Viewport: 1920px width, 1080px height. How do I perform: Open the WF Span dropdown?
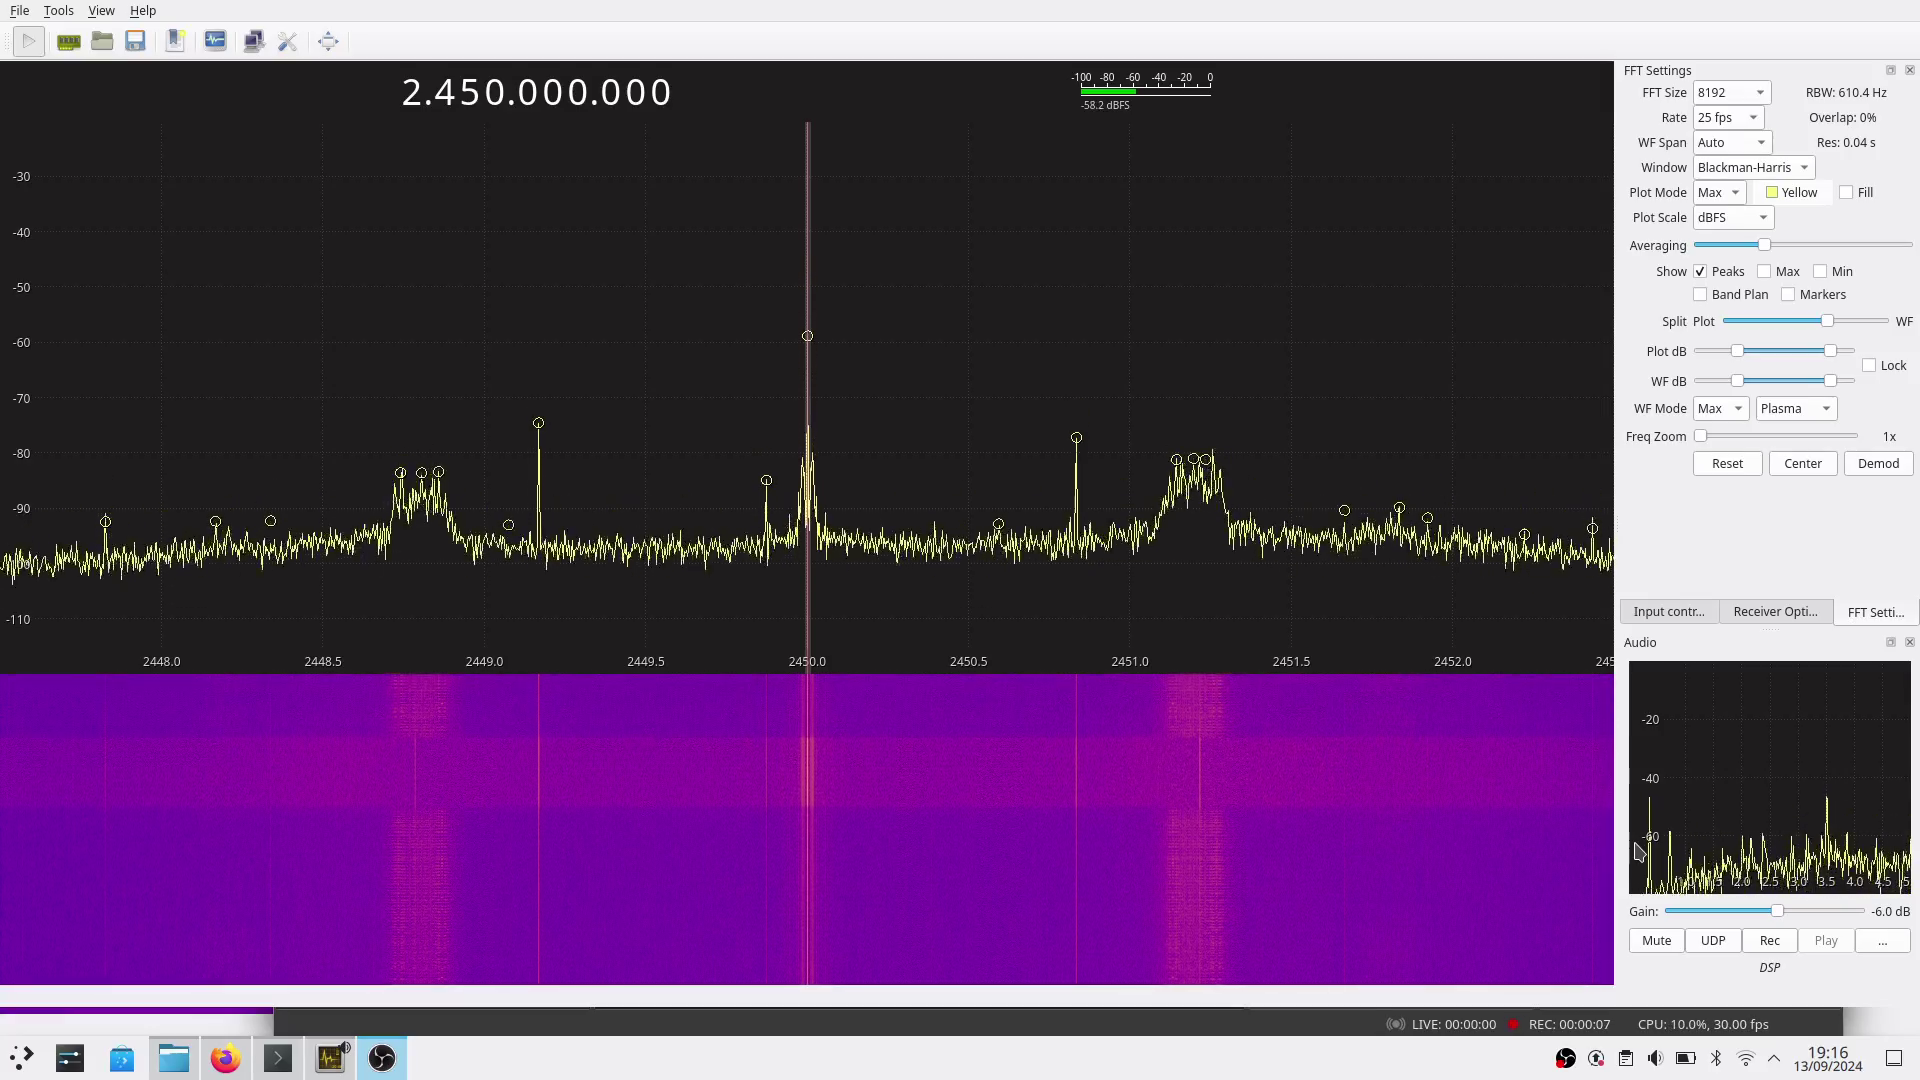pos(1732,143)
